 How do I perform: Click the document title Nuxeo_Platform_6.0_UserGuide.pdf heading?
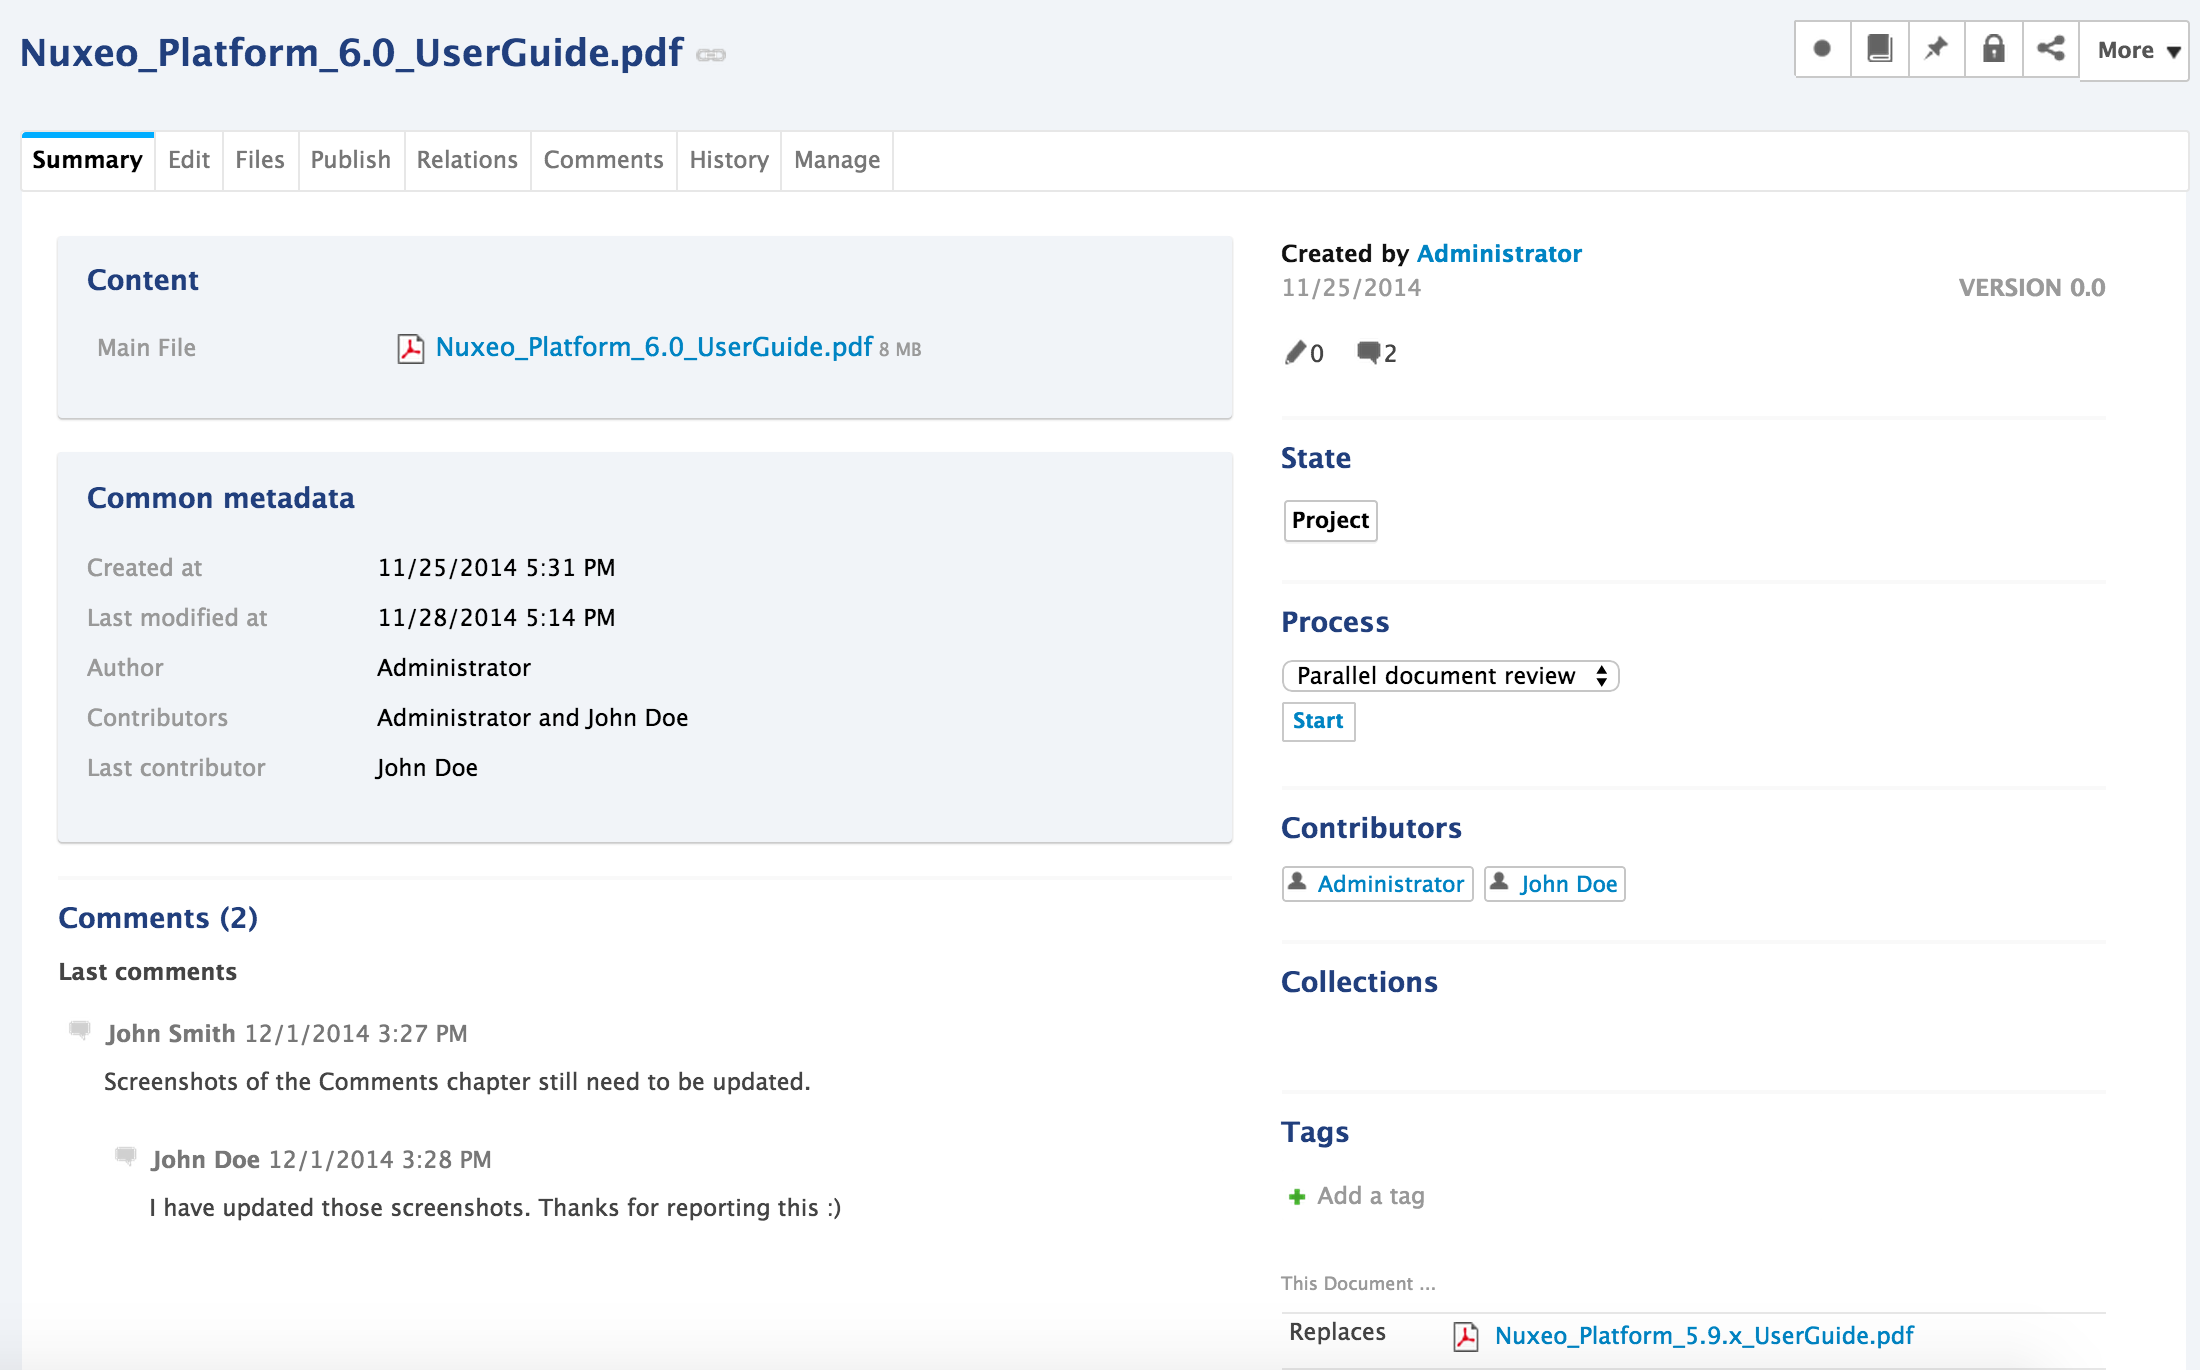pos(352,53)
